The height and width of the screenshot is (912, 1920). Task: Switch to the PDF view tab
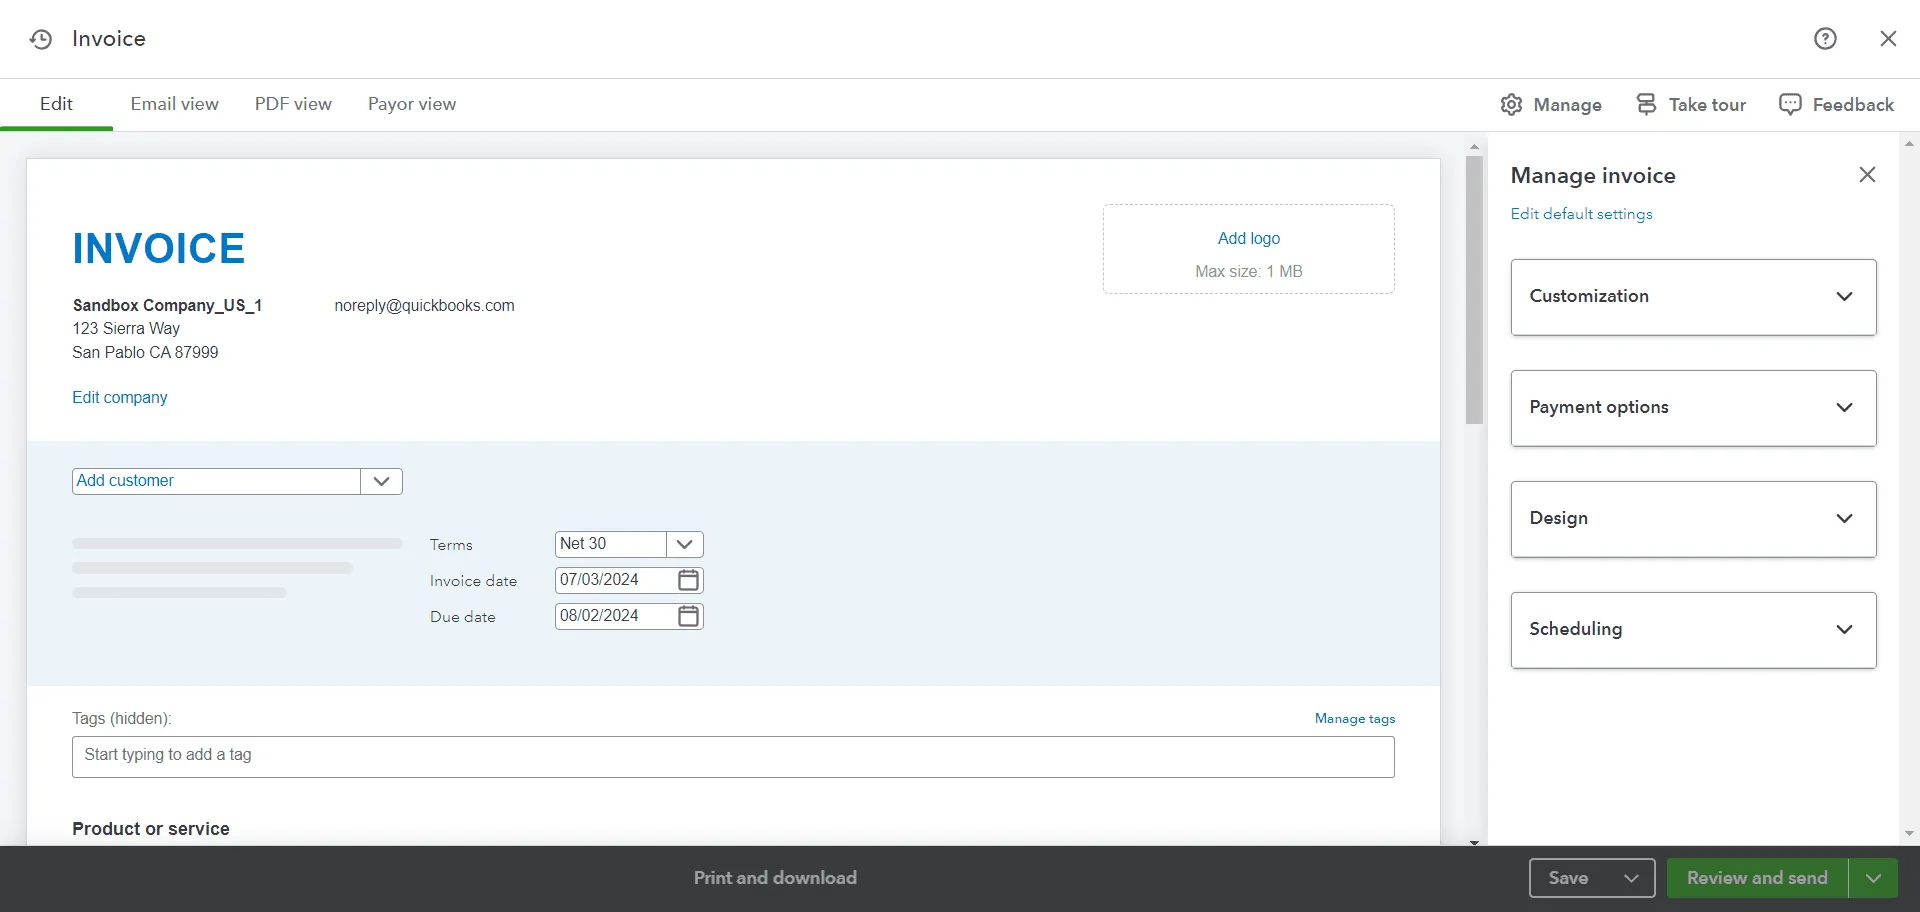293,104
